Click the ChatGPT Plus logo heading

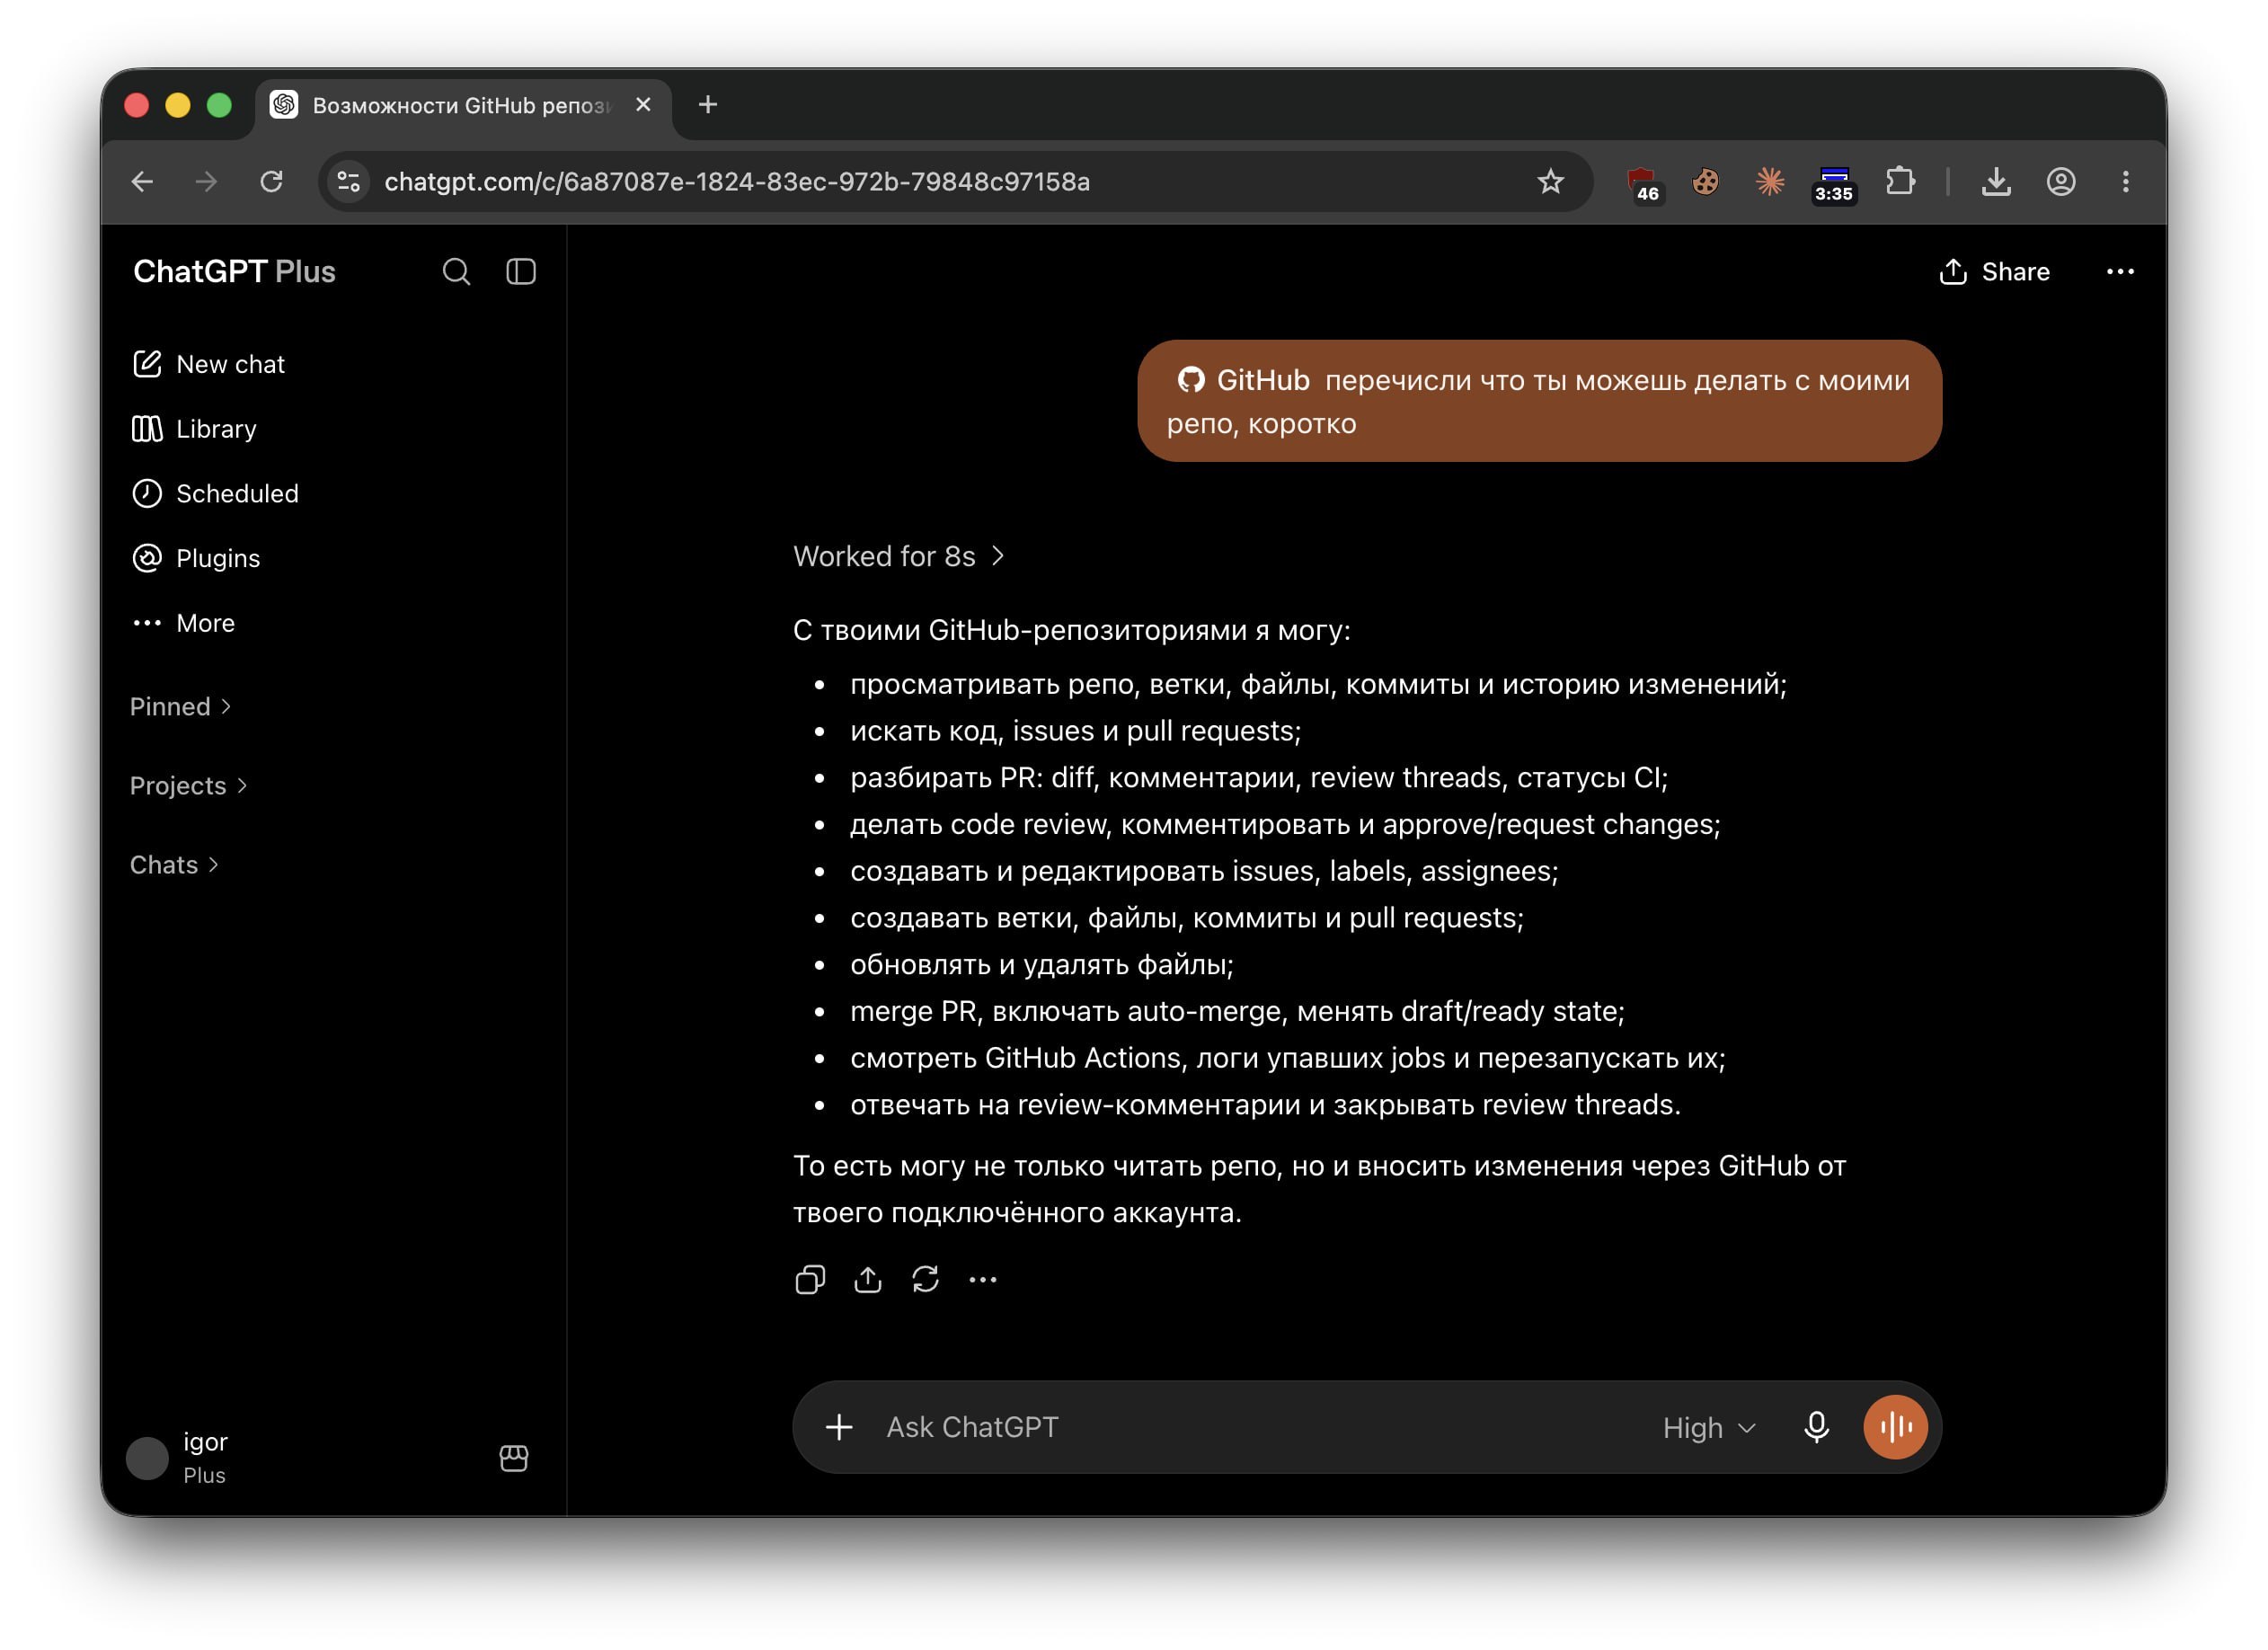[x=234, y=272]
